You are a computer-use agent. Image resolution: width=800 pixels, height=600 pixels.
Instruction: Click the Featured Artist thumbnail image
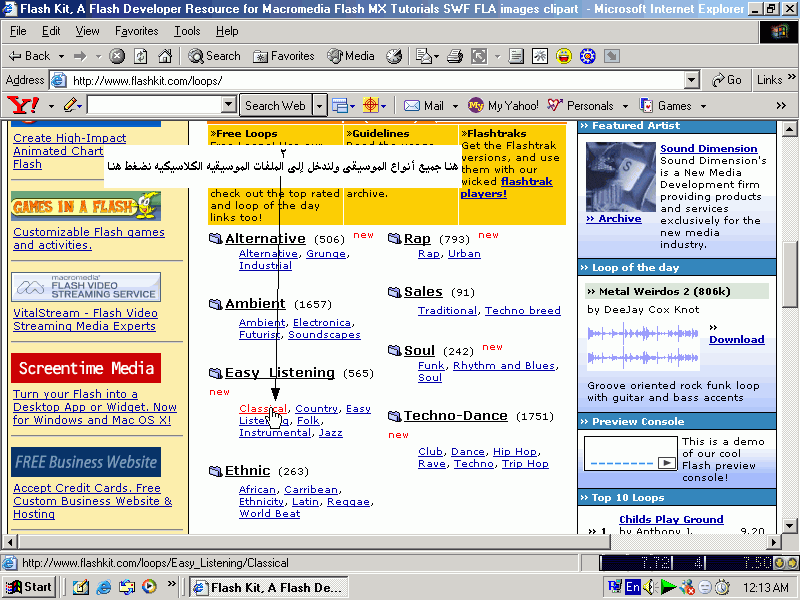(x=620, y=177)
